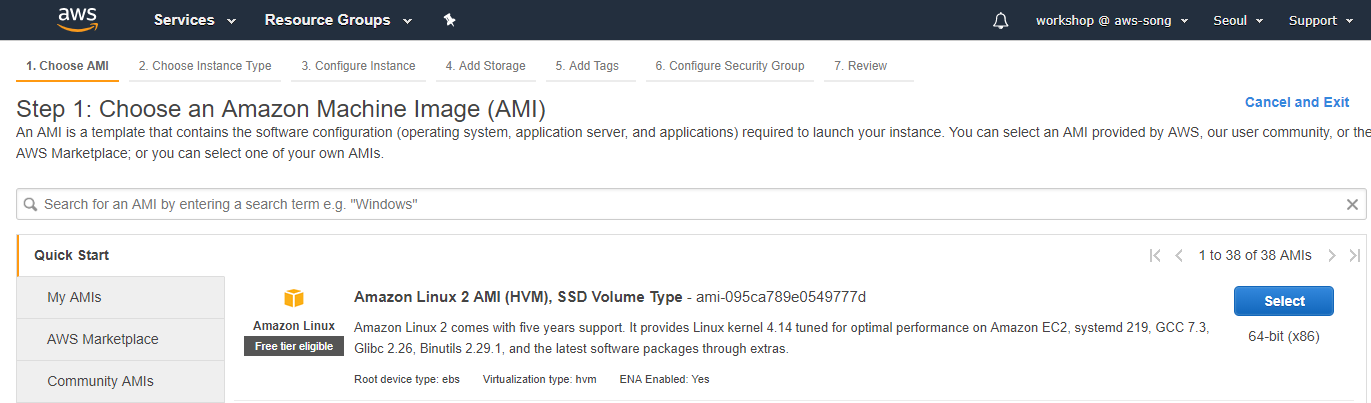Open the Quick Start category
Viewport: 1371px width, 403px height.
point(121,255)
